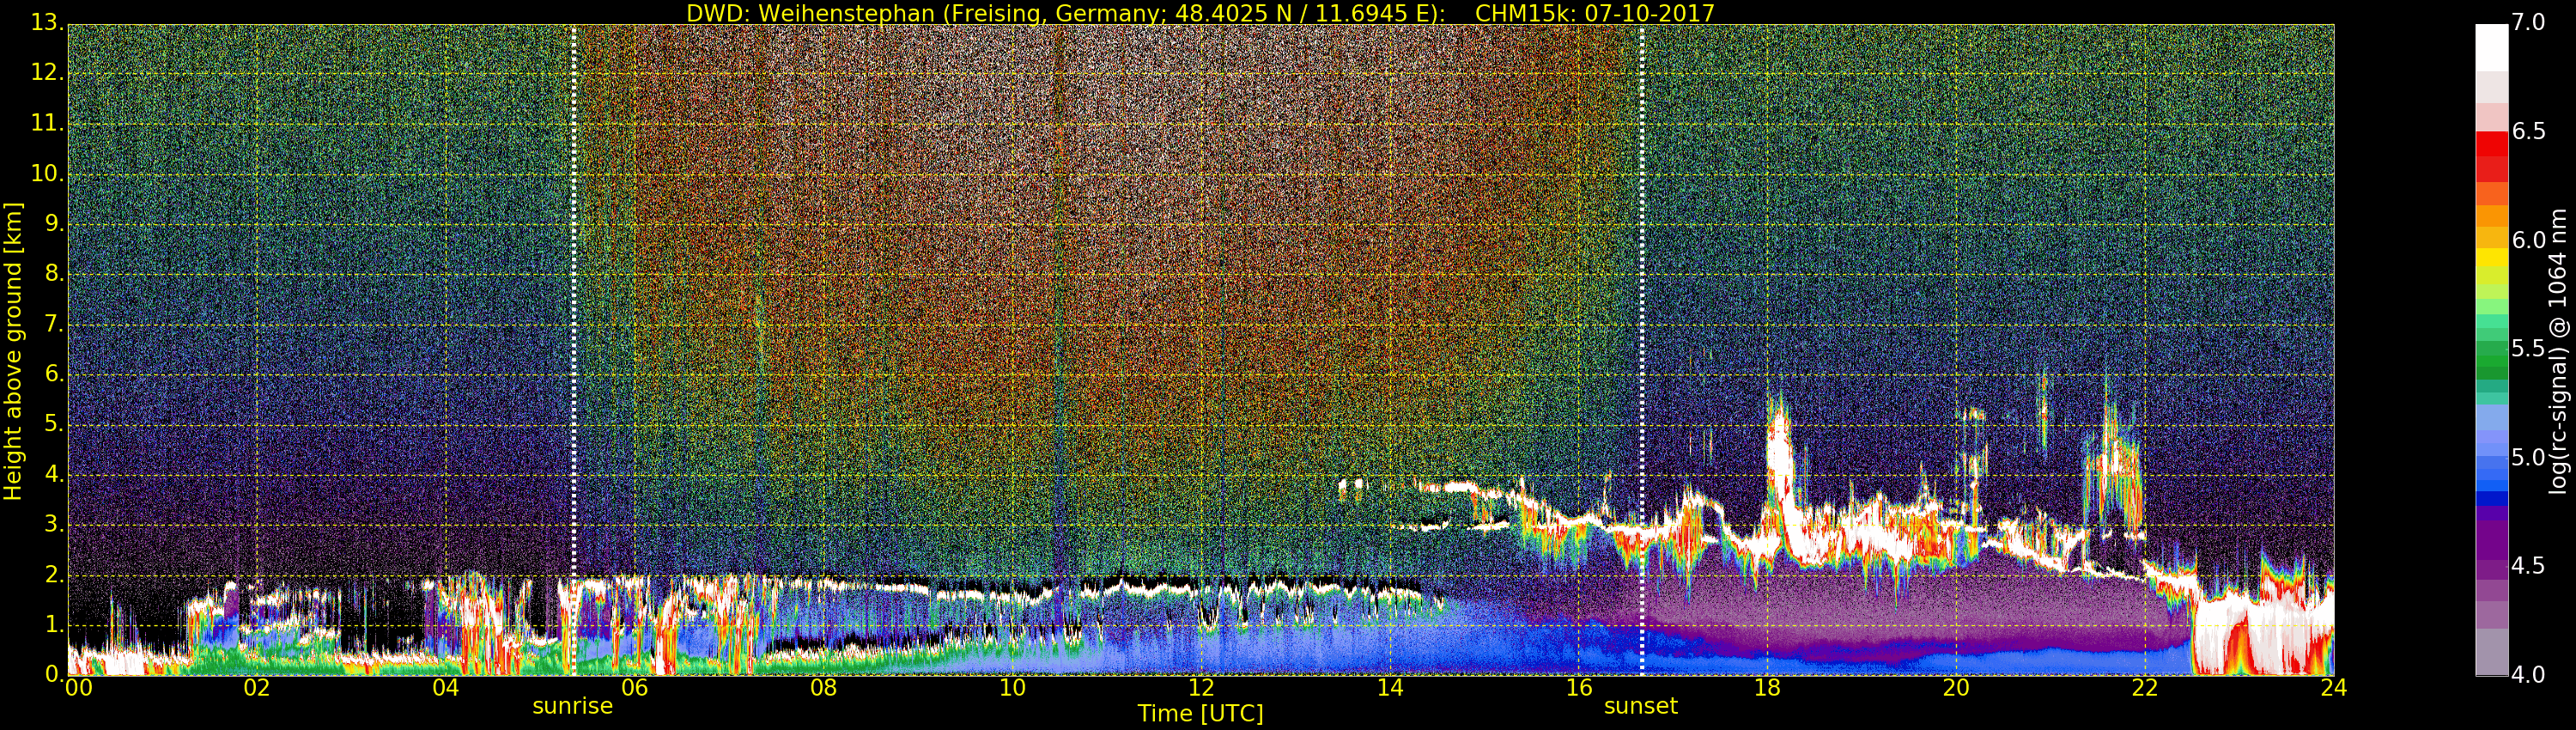Click the "10" time axis tick label
This screenshot has height=730, width=2576.
1012,688
